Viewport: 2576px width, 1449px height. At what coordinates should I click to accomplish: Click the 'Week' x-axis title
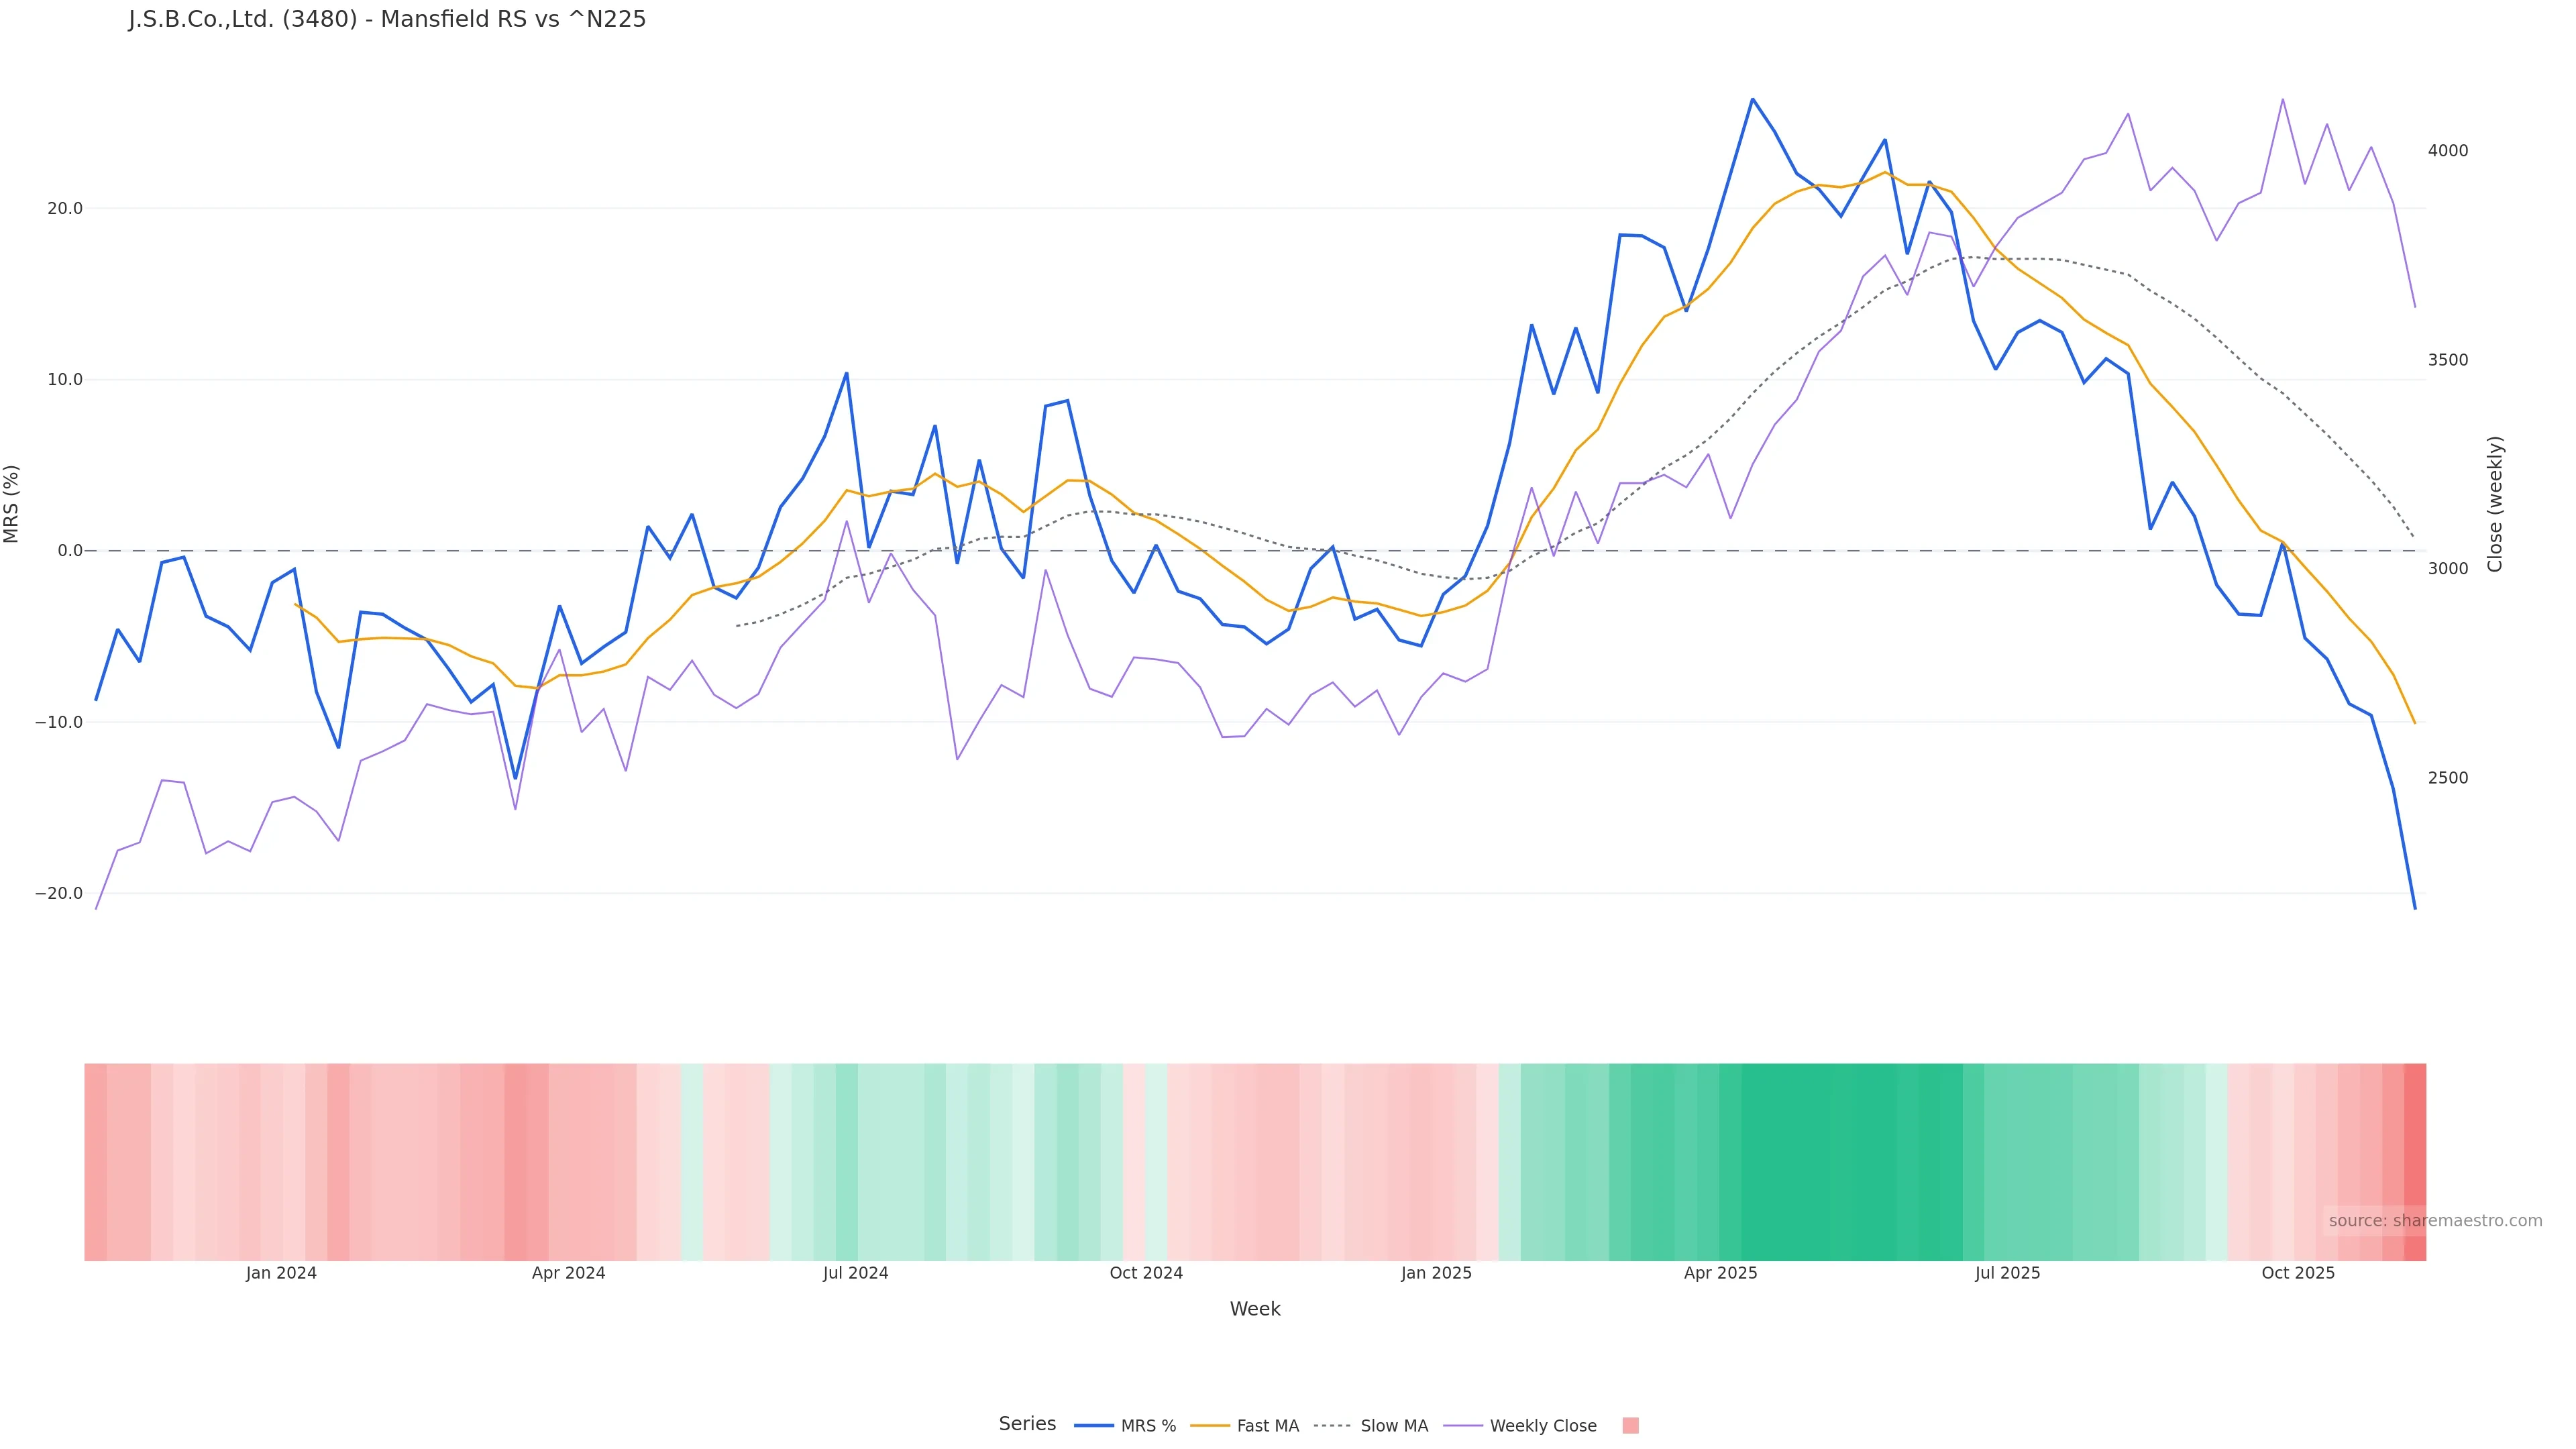click(1255, 1310)
